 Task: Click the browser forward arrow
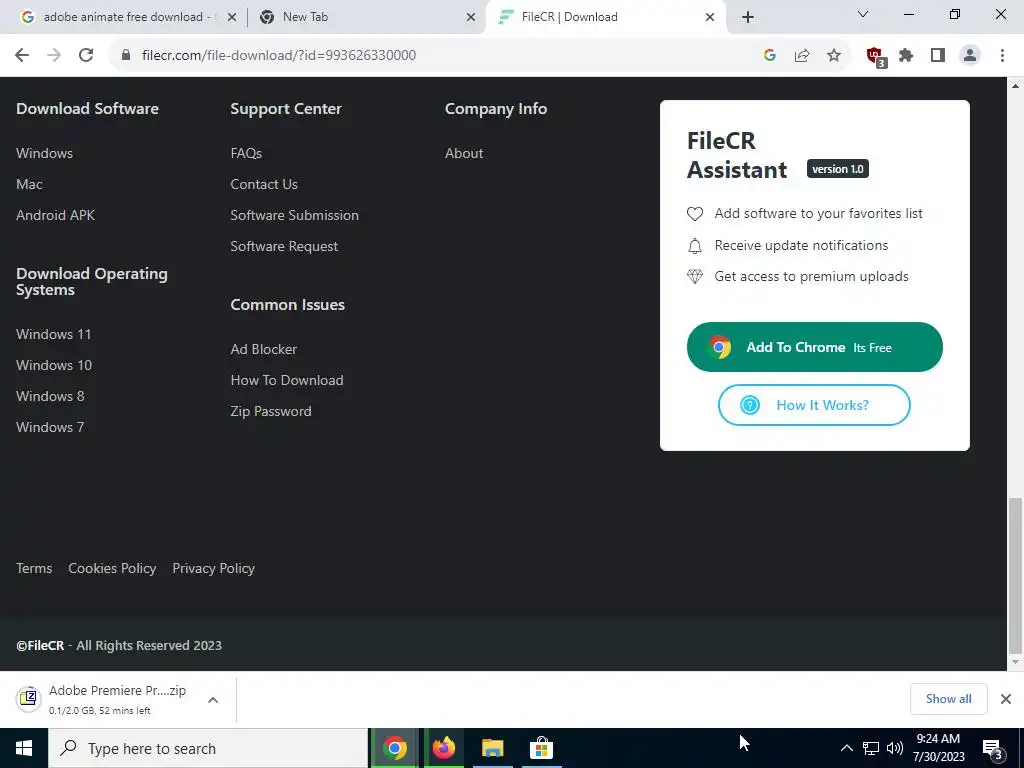(x=54, y=55)
